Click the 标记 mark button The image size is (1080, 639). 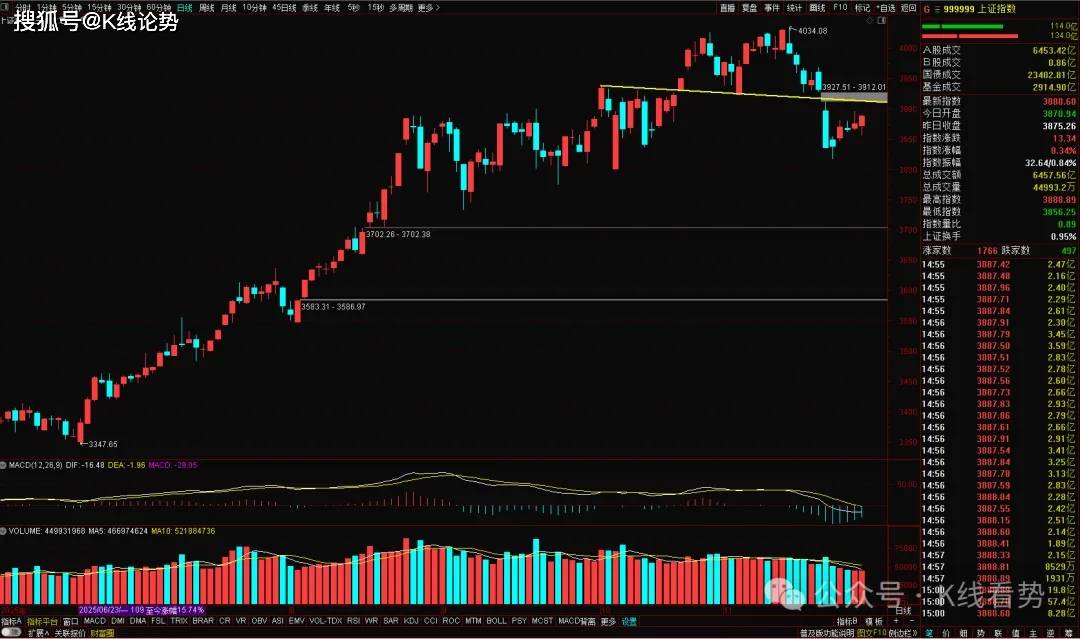point(862,8)
